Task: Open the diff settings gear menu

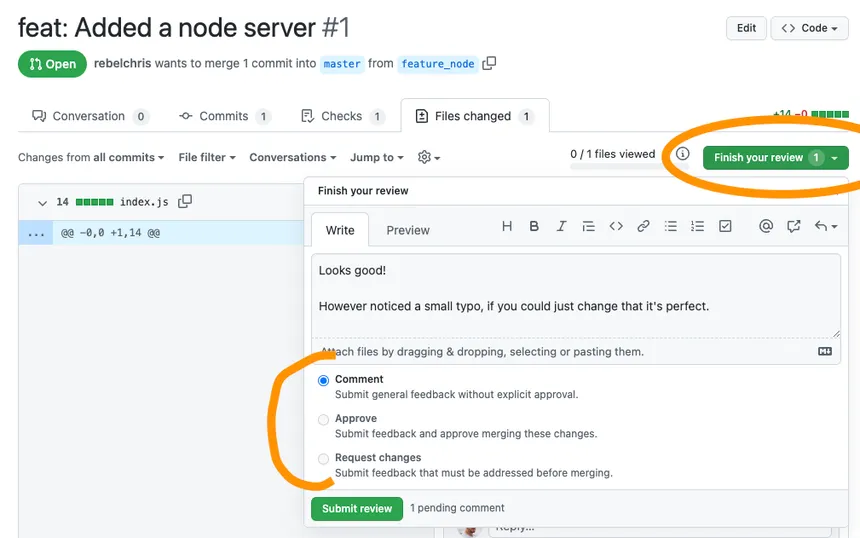Action: tap(428, 157)
